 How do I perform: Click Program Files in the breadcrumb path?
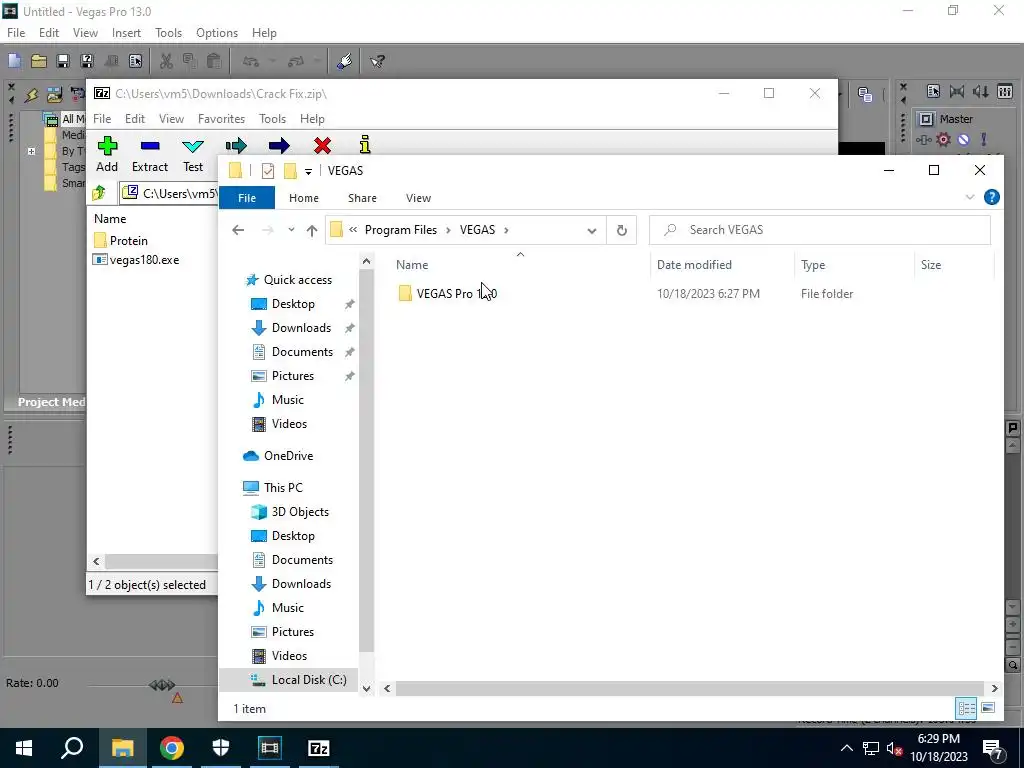click(x=400, y=230)
